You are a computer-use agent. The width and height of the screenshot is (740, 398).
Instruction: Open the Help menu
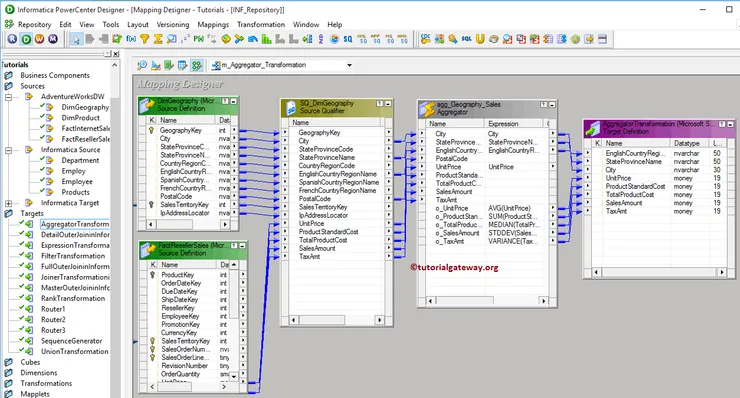point(335,25)
